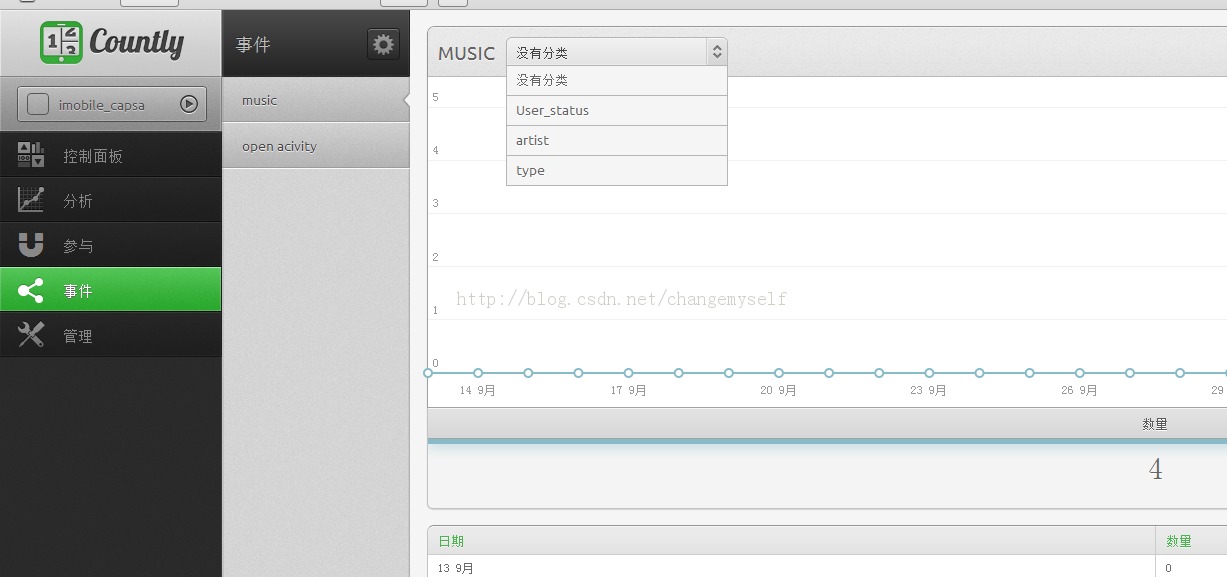This screenshot has height=577, width=1227.
Task: Choose 没有分类 option in list
Action: click(617, 81)
